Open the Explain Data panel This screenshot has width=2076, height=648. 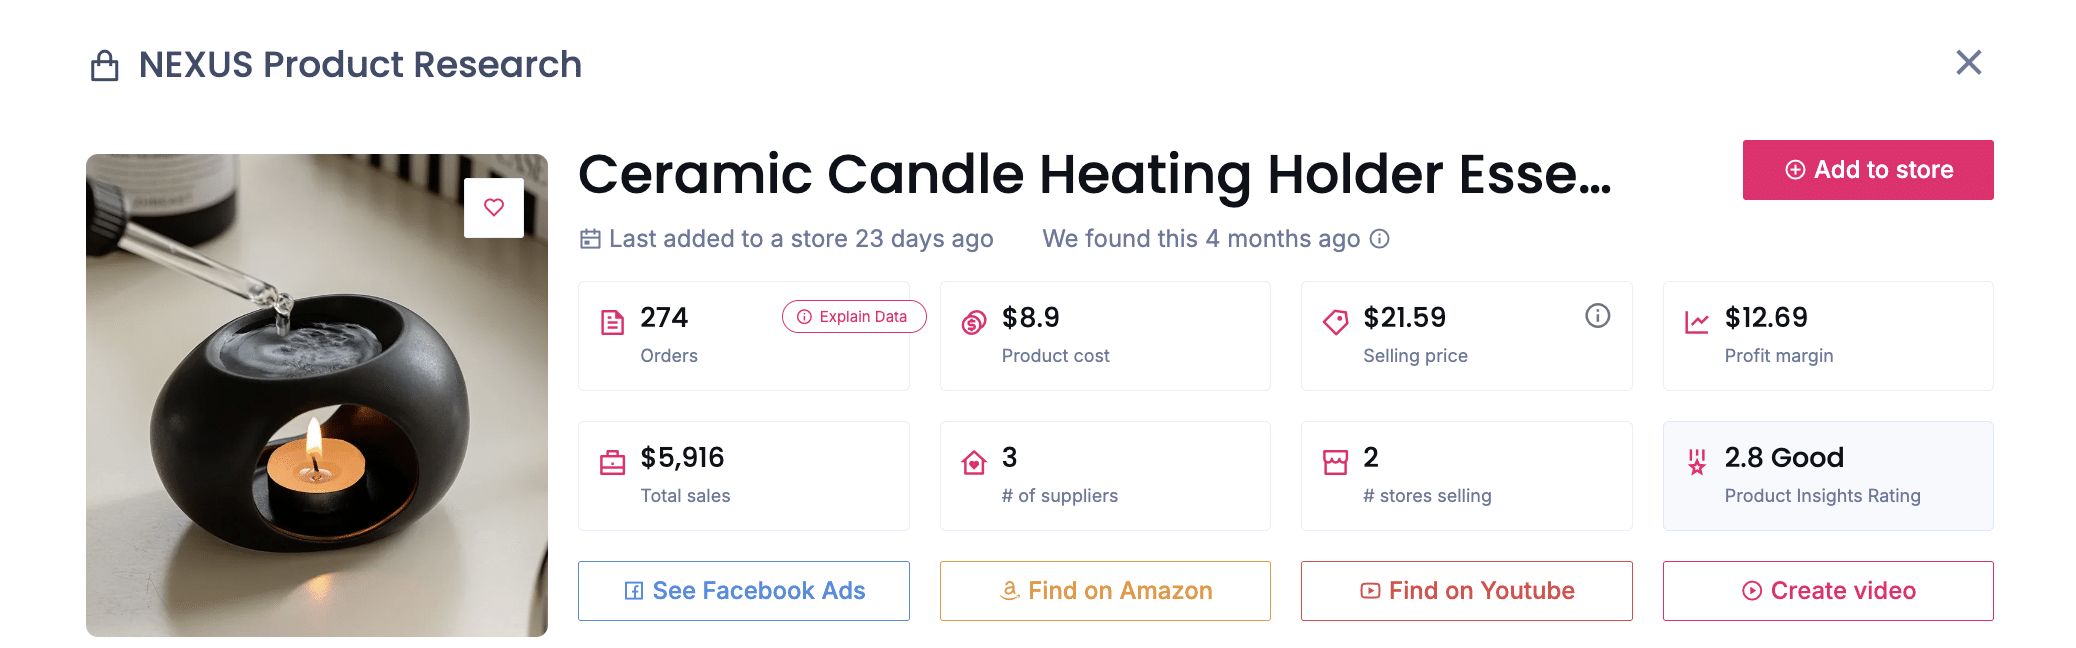click(x=853, y=316)
